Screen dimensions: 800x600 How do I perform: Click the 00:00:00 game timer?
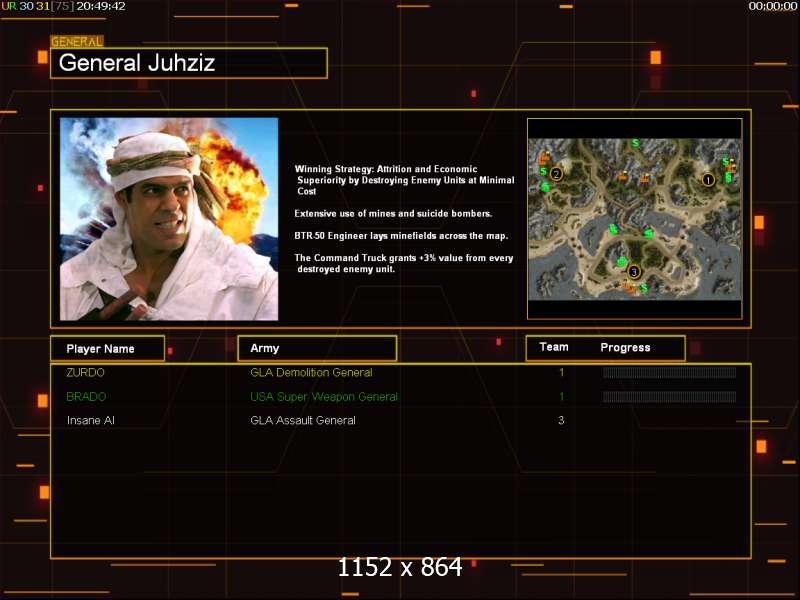click(772, 6)
